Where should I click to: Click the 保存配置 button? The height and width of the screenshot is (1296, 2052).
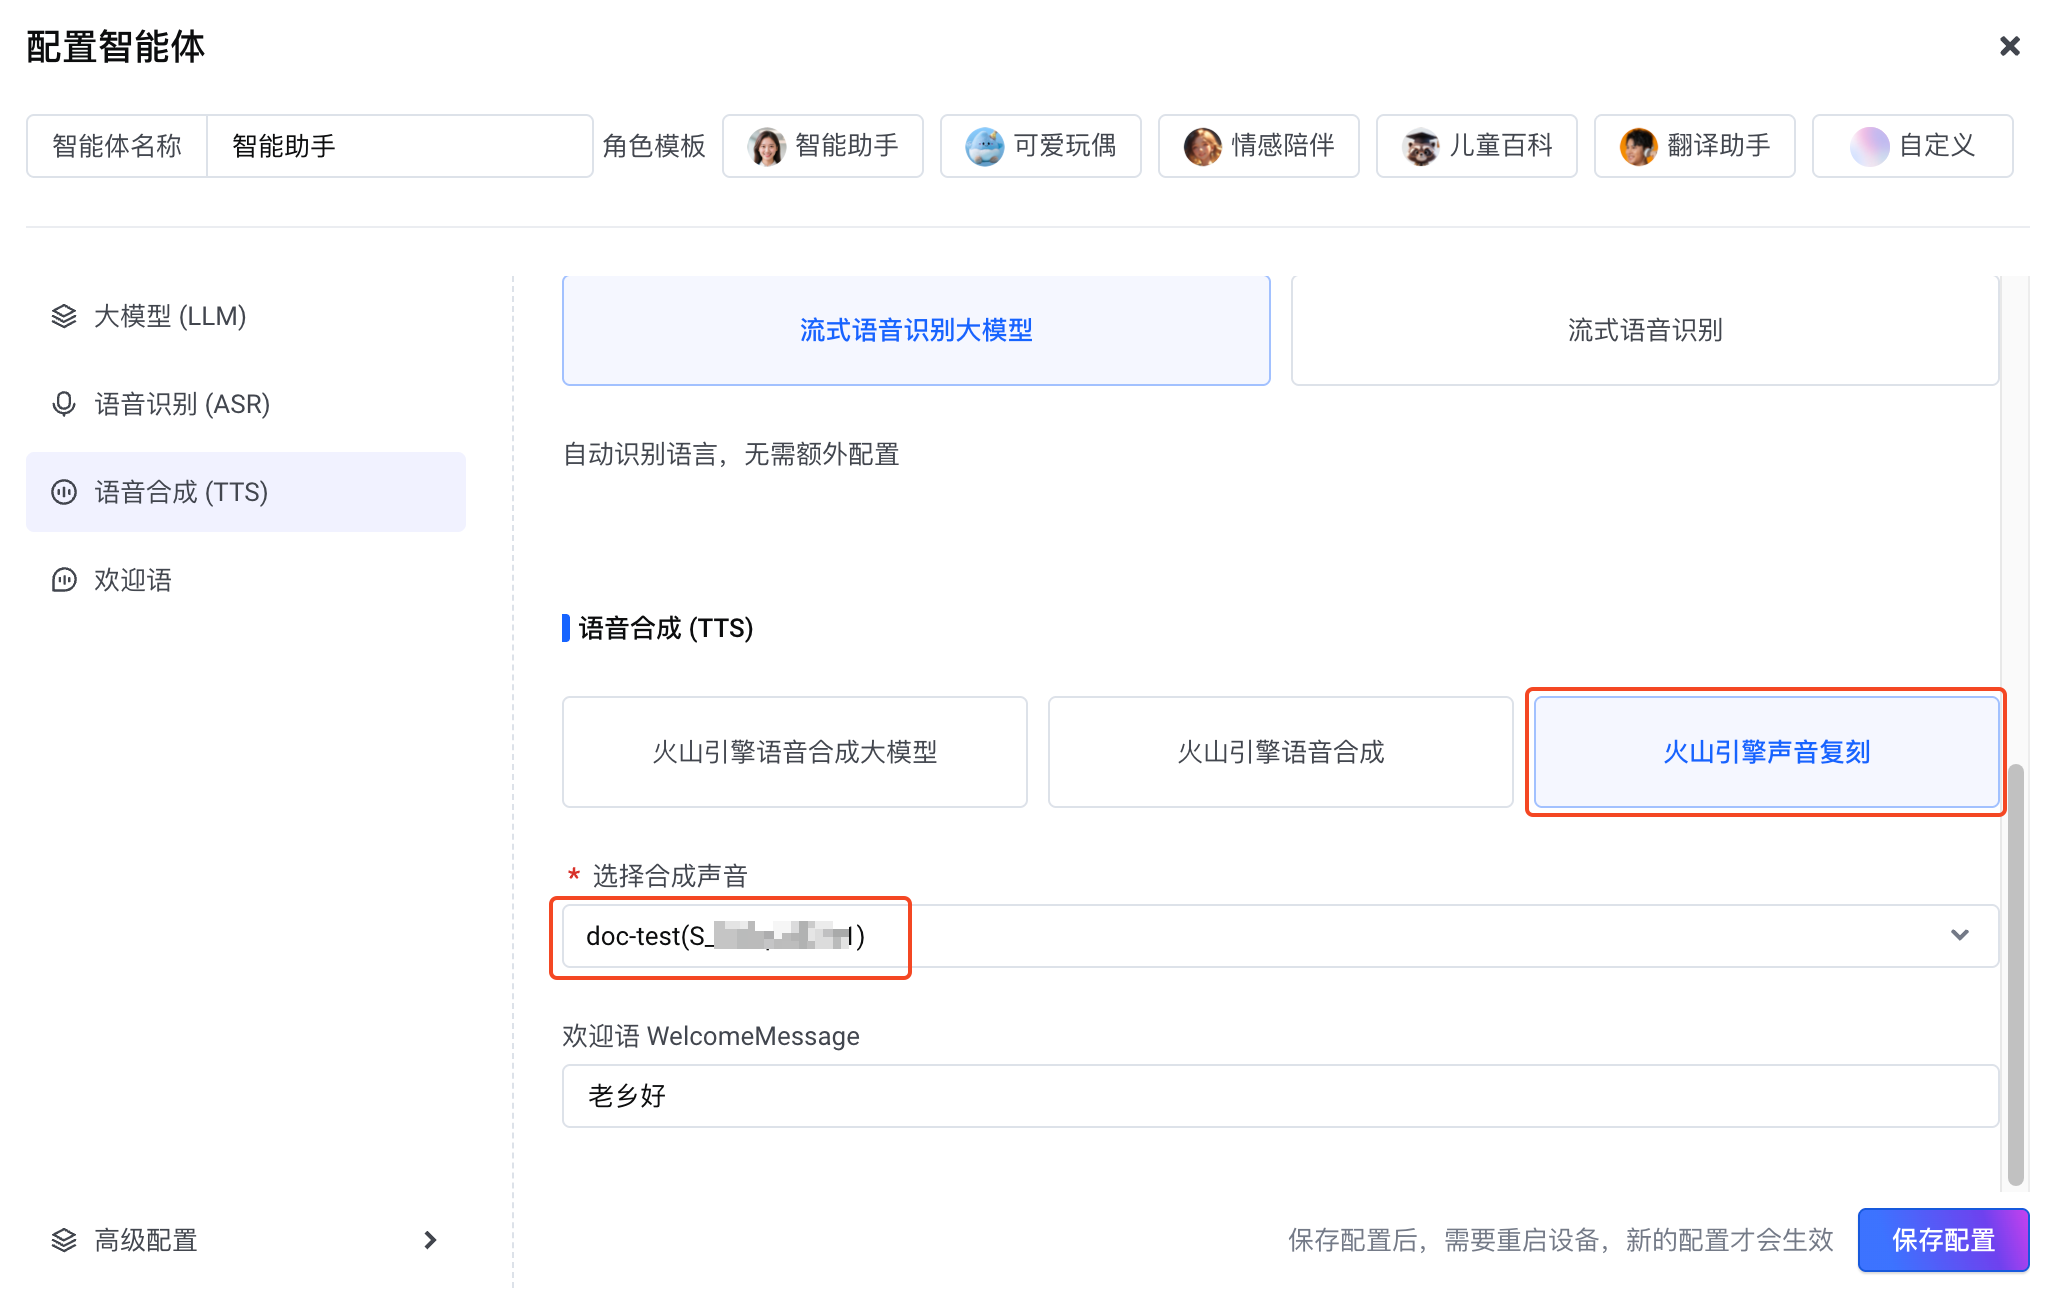click(x=1943, y=1240)
